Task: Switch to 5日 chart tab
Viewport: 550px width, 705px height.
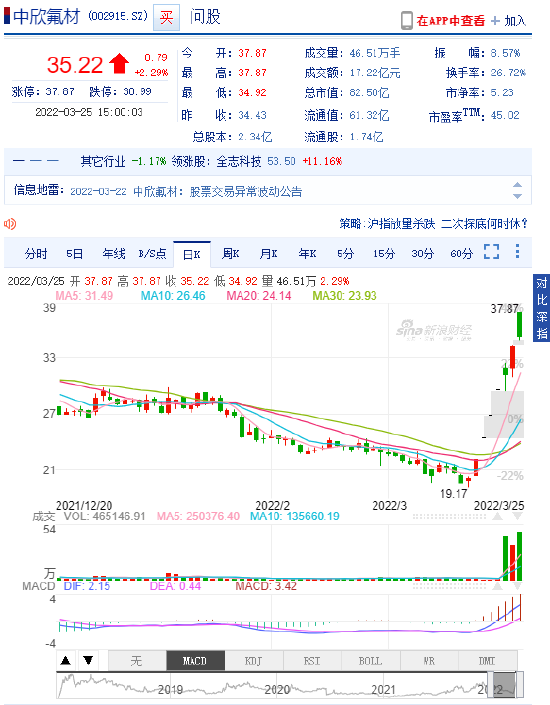Action: tap(75, 254)
